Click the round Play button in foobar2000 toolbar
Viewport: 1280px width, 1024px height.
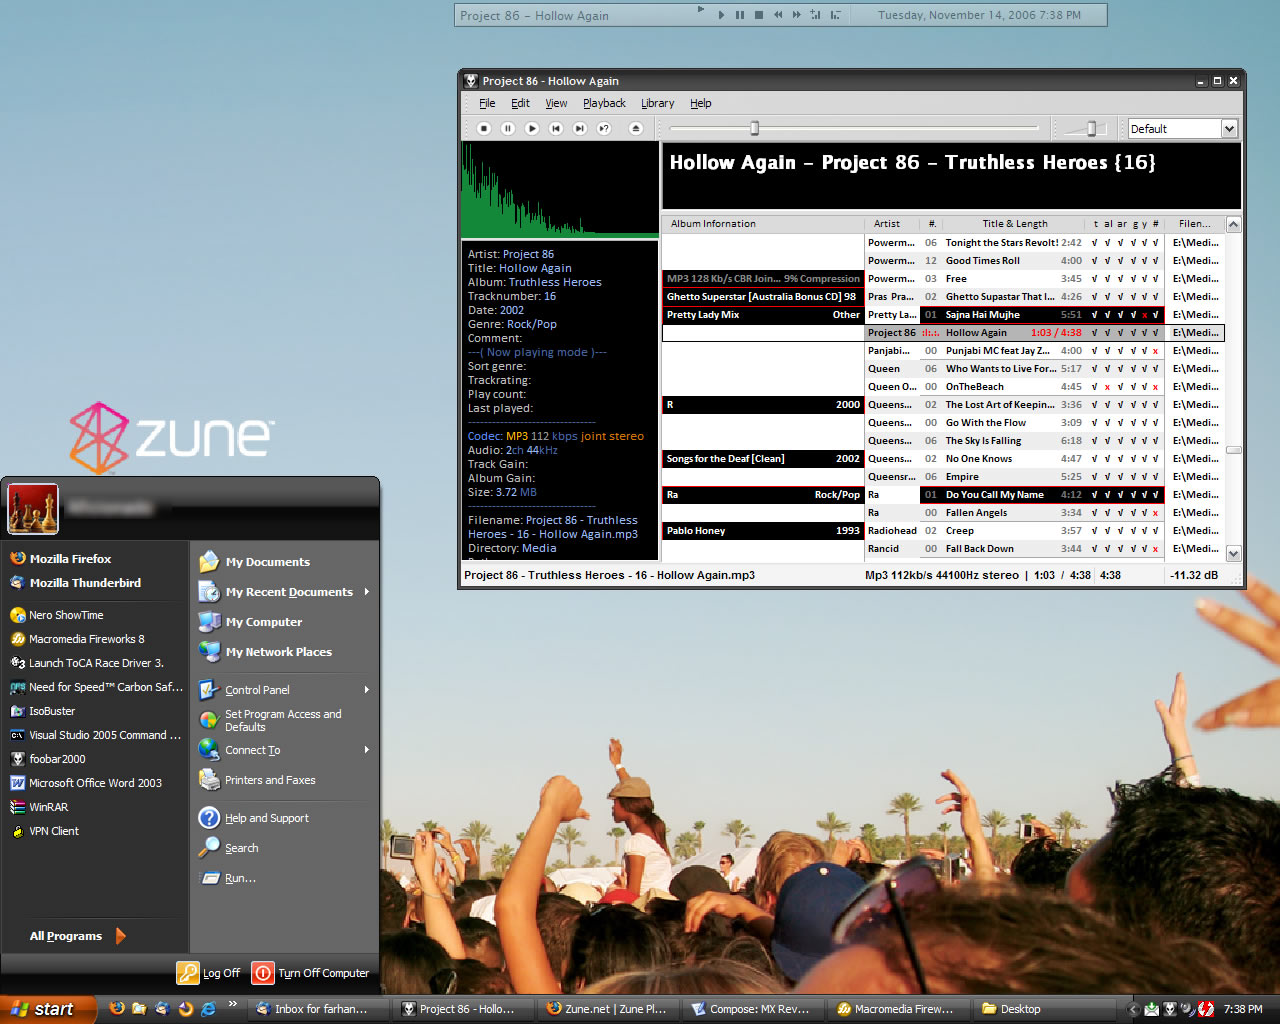[532, 128]
